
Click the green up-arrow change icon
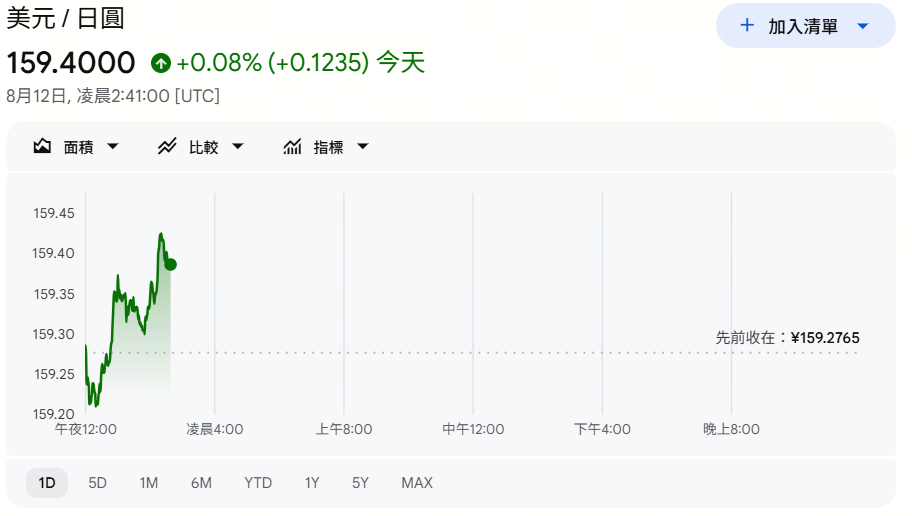(161, 63)
